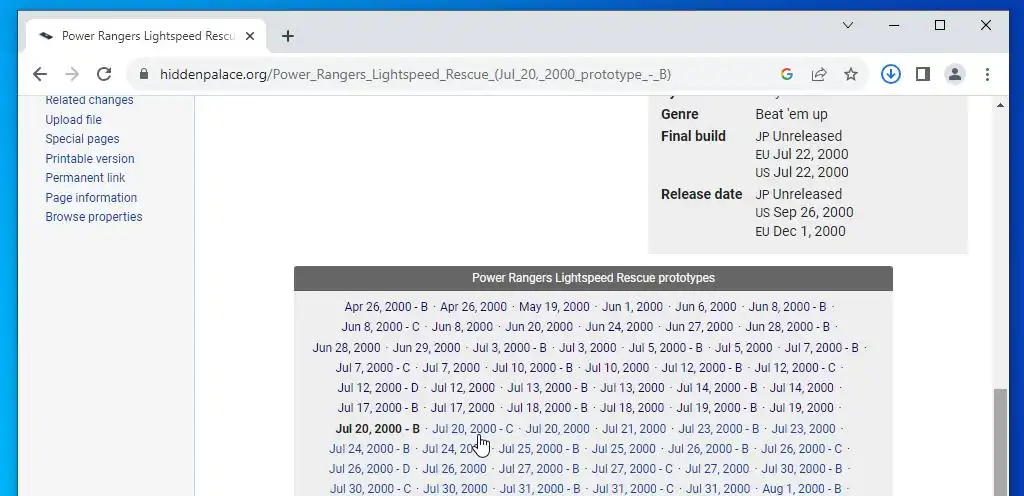Open the Jul 13, 2000 - B prototype
1024x496 pixels.
(547, 388)
